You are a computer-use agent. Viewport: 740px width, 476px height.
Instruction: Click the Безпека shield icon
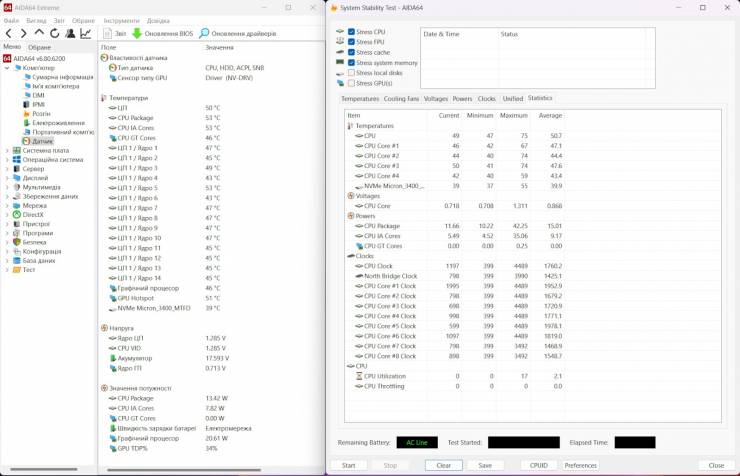(17, 242)
